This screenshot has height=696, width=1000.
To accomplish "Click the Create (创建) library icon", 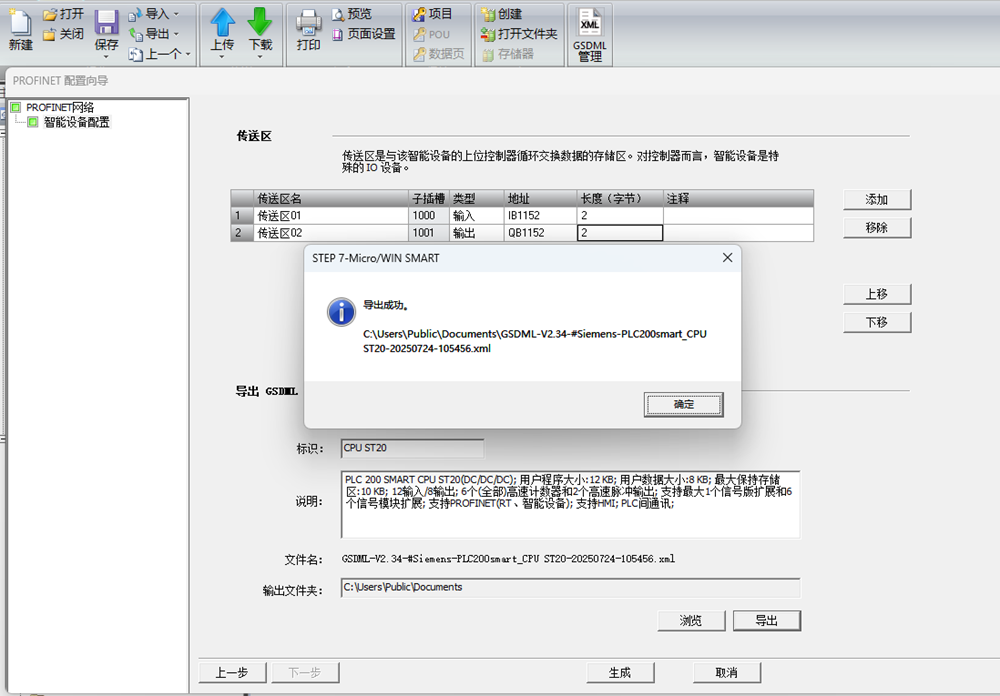I will (488, 14).
